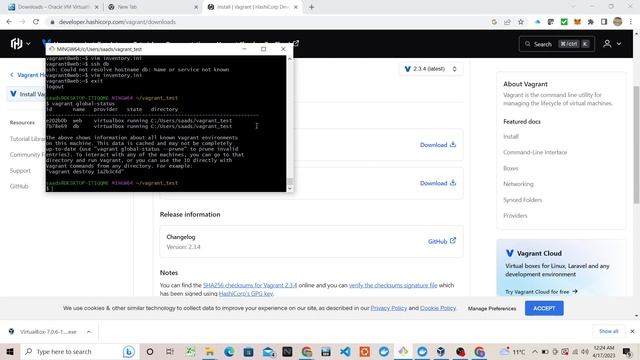Bookmark this page with the star icon
The image size is (640, 360).
point(521,22)
